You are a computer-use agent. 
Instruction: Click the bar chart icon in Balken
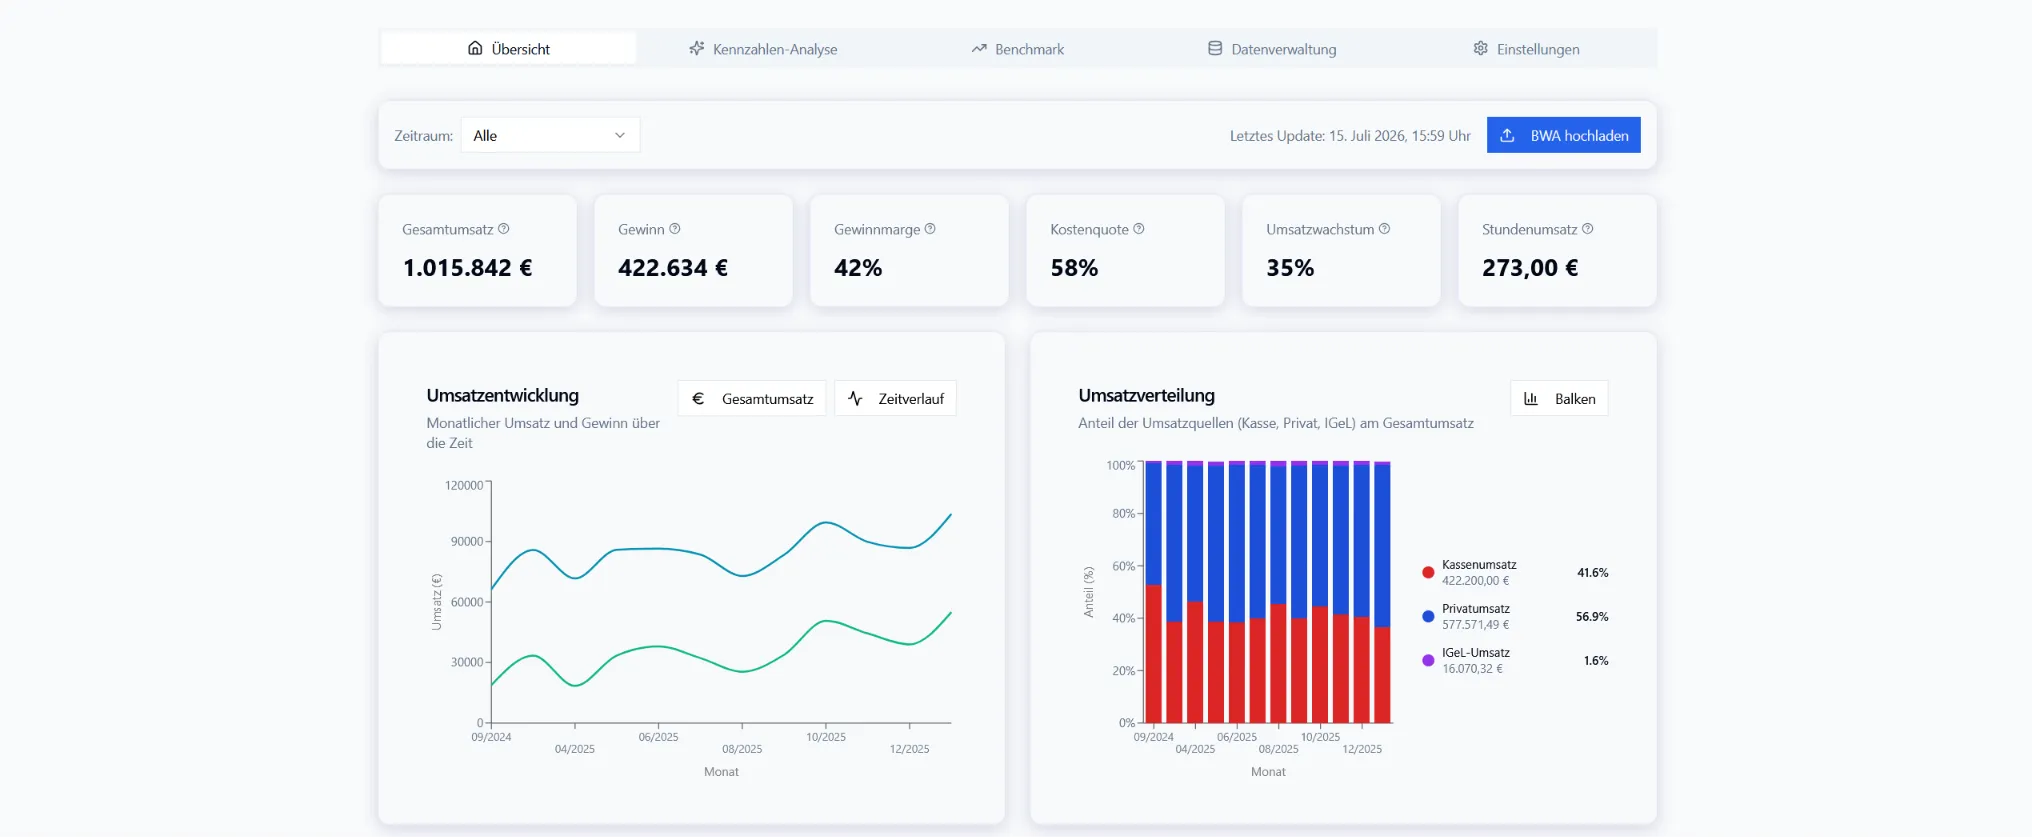pos(1531,398)
